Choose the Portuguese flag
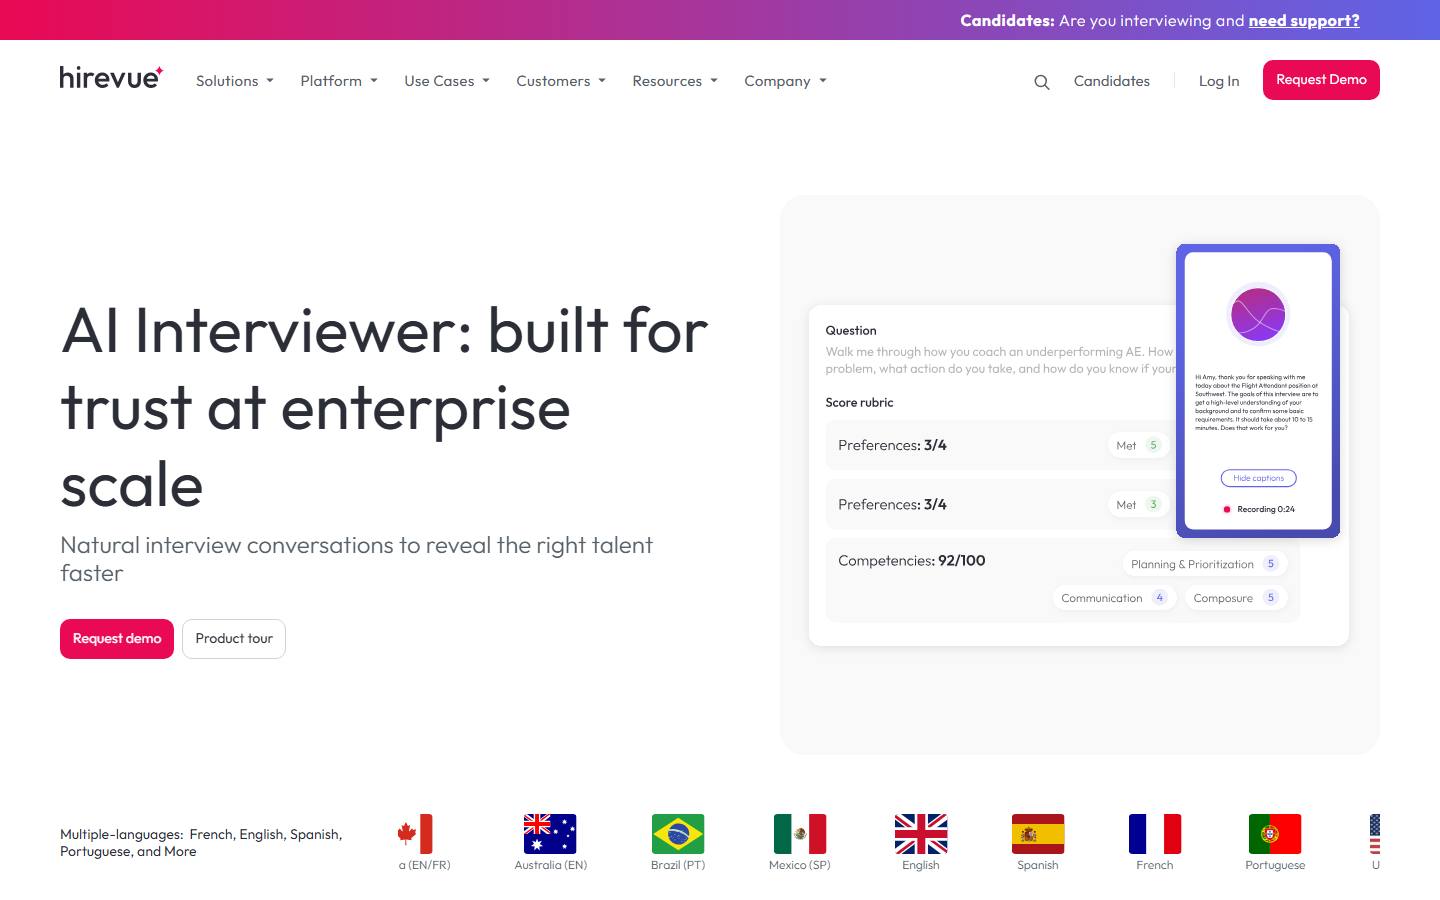The width and height of the screenshot is (1440, 900). pos(1275,834)
